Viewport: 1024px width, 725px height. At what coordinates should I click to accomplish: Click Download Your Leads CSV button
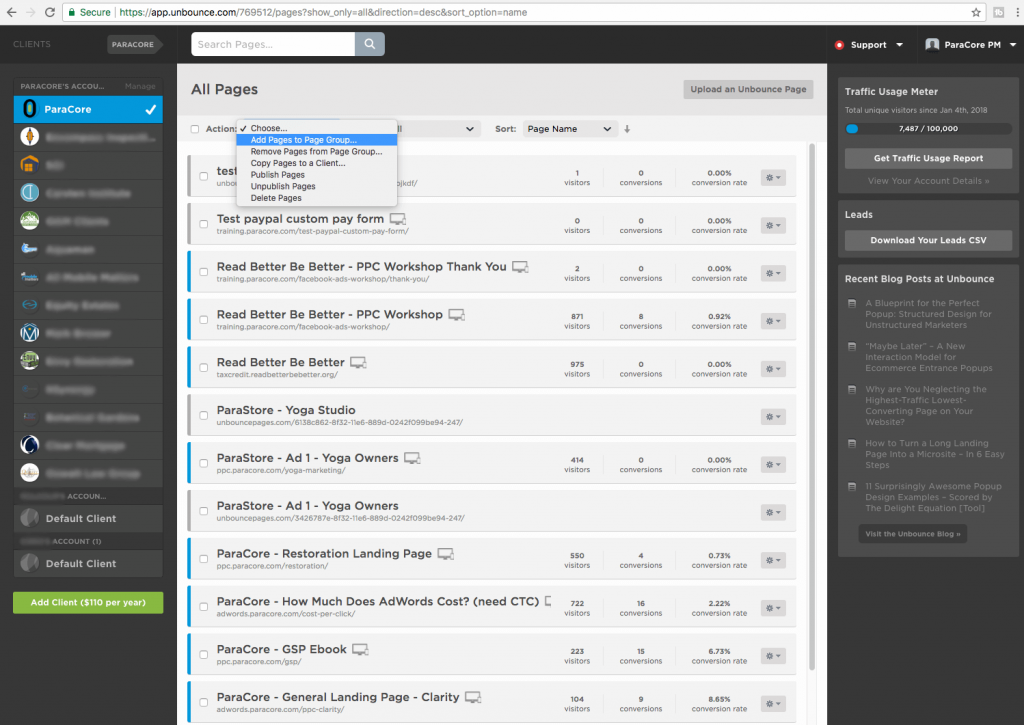928,240
